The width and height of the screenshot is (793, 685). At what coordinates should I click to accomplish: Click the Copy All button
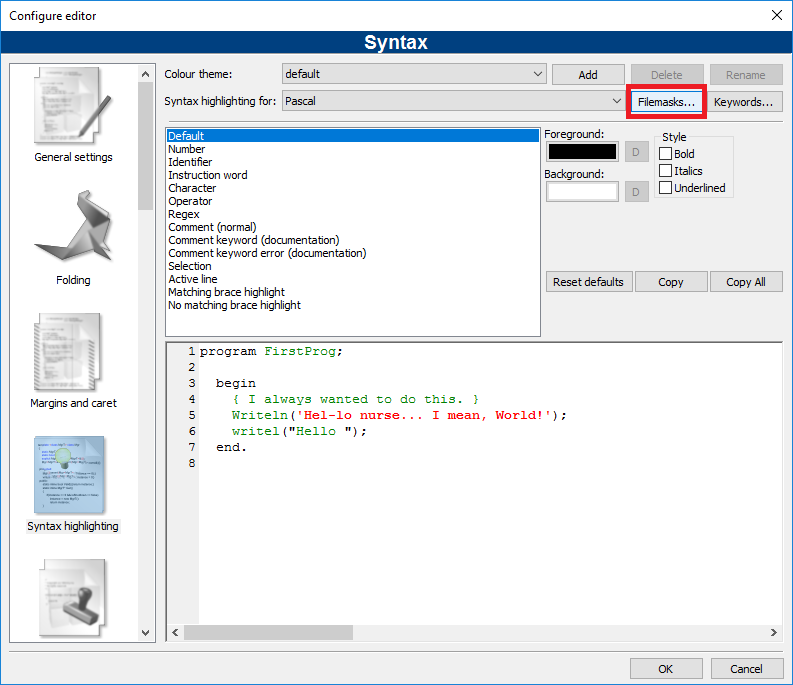(x=746, y=282)
